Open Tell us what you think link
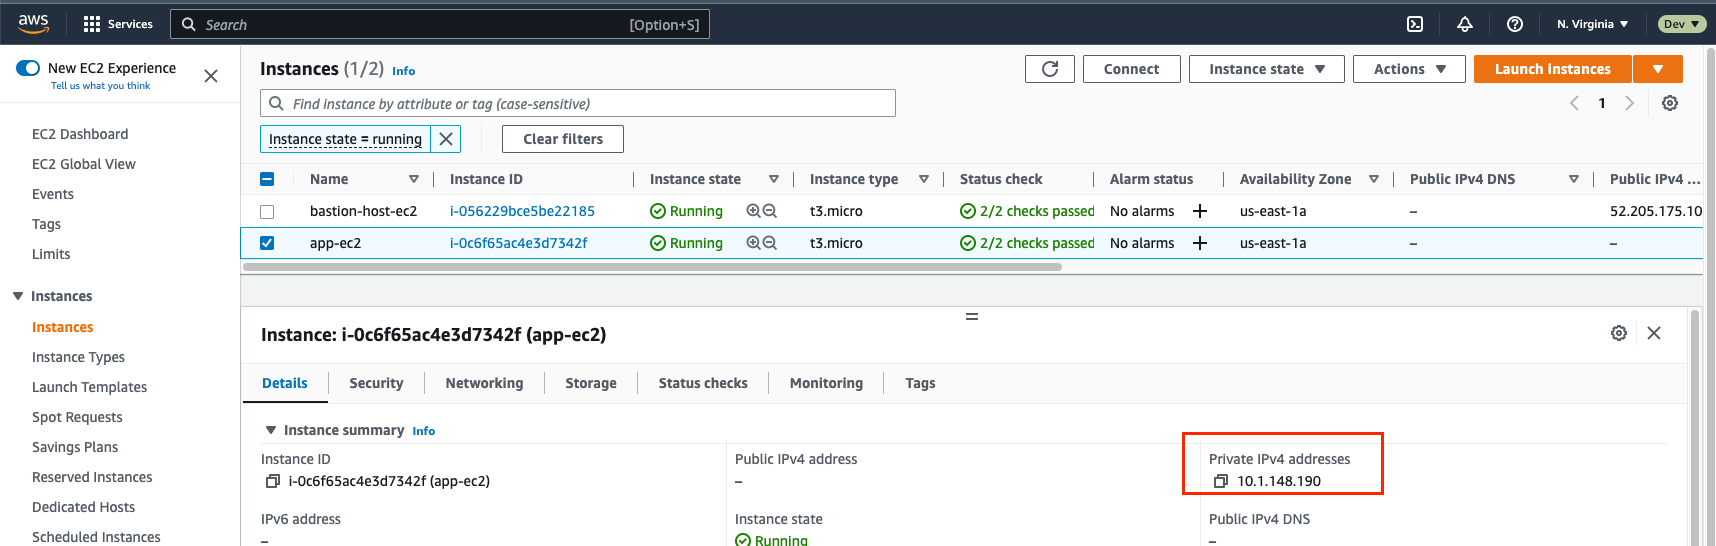The height and width of the screenshot is (546, 1716). 100,86
